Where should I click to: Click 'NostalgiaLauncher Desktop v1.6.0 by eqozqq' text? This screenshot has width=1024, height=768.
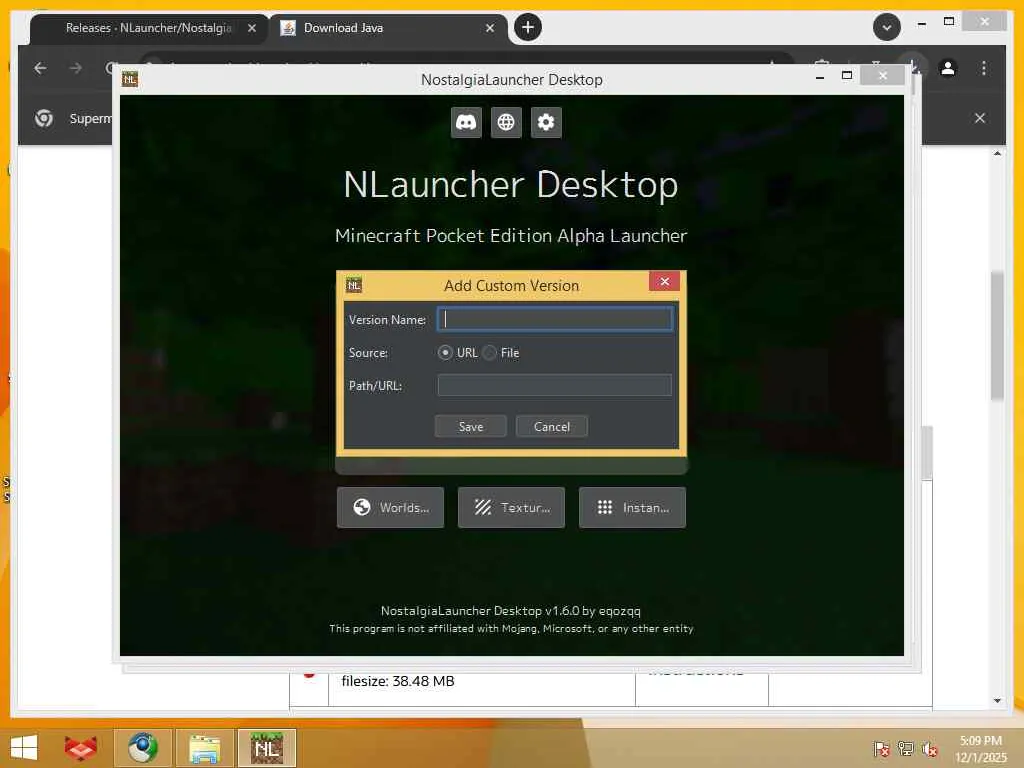tap(511, 611)
